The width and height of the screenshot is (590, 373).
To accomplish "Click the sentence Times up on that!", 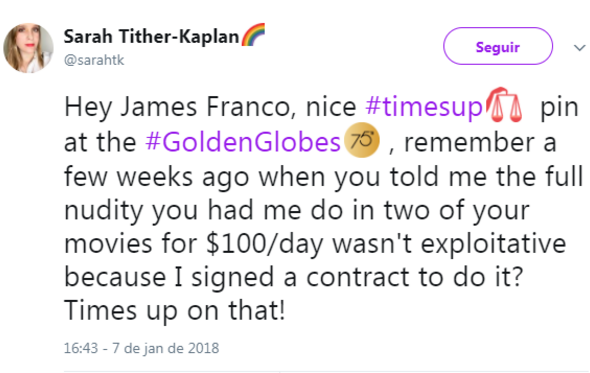I will (175, 310).
